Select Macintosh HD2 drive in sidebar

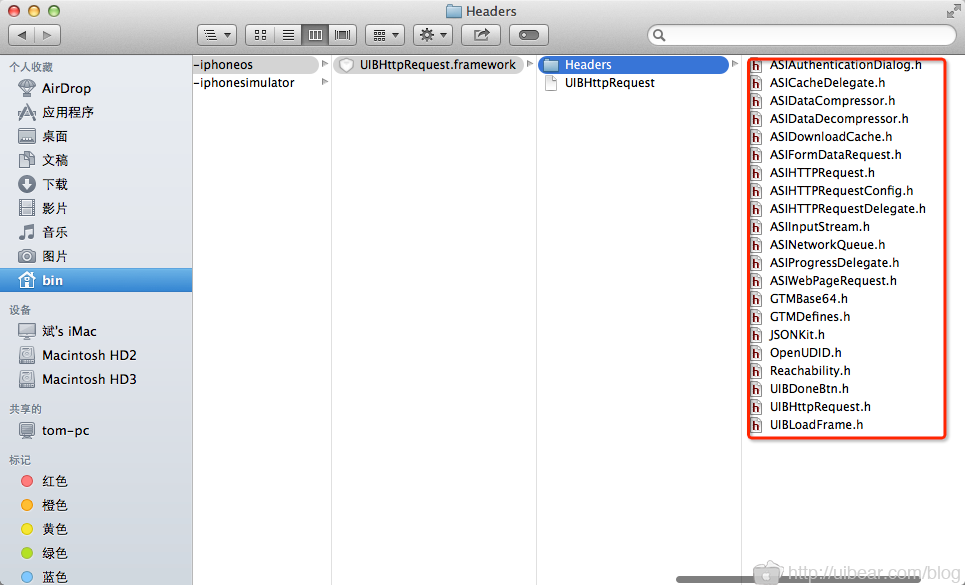(88, 355)
